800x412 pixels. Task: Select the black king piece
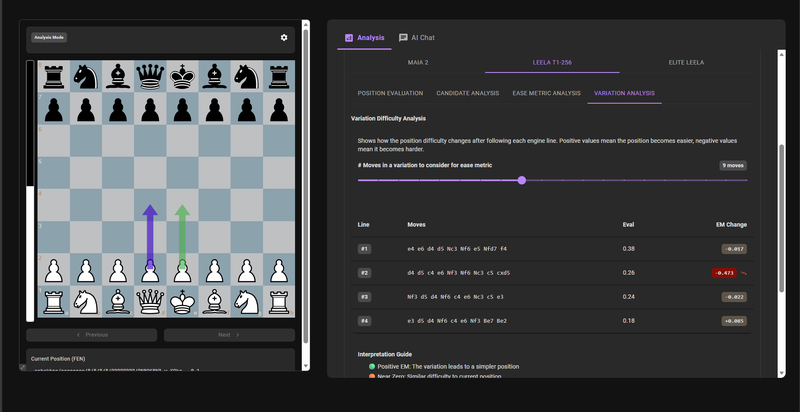pos(182,76)
